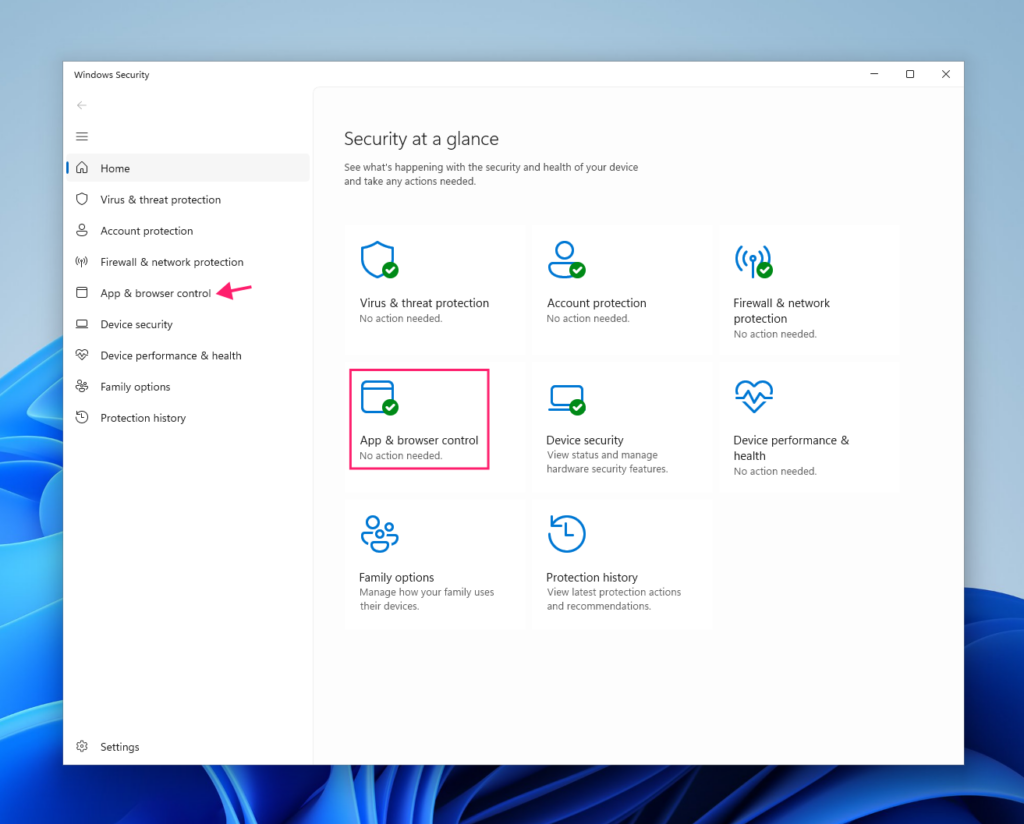1024x824 pixels.
Task: Open the Device security tile title
Action: (584, 440)
